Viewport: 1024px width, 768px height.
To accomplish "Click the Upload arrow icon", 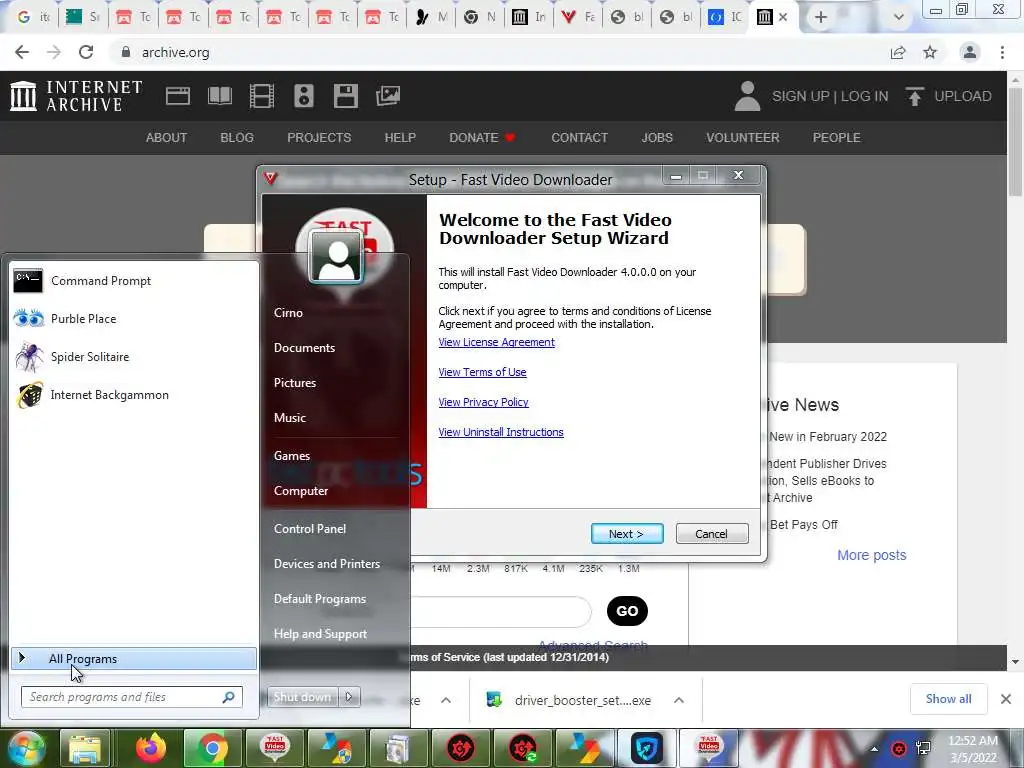I will click(x=914, y=96).
